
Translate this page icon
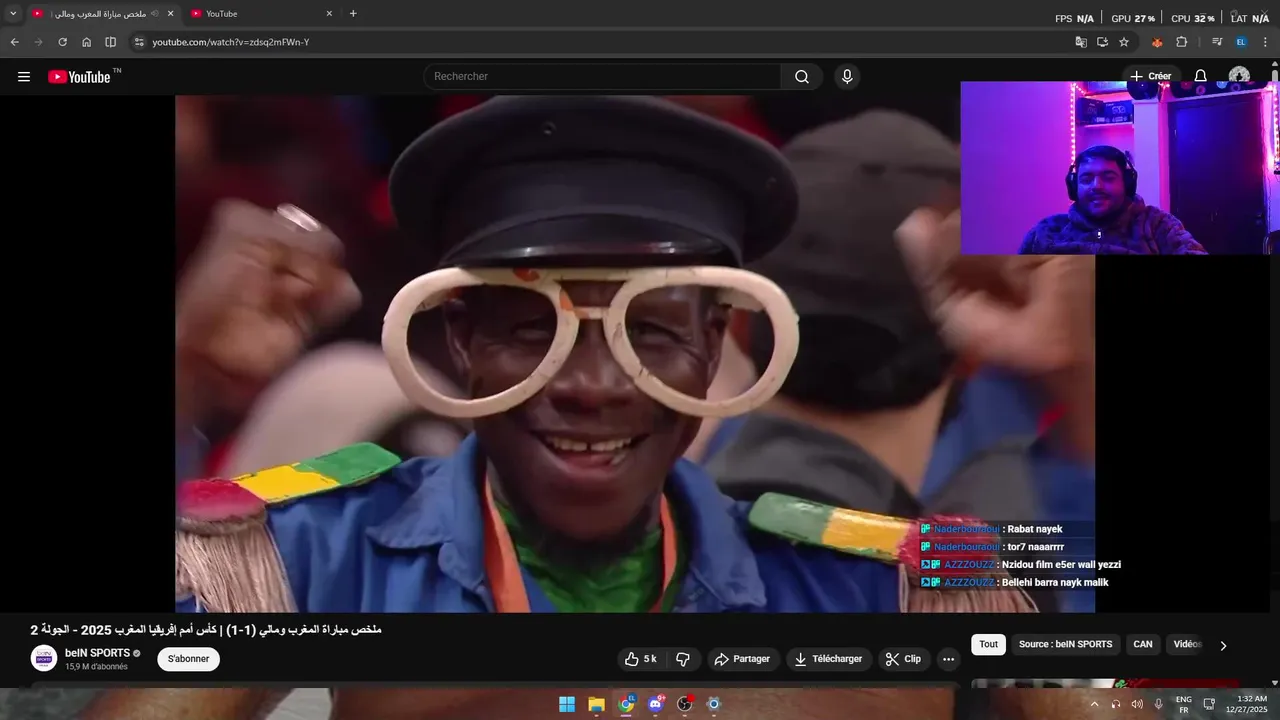[x=1081, y=42]
